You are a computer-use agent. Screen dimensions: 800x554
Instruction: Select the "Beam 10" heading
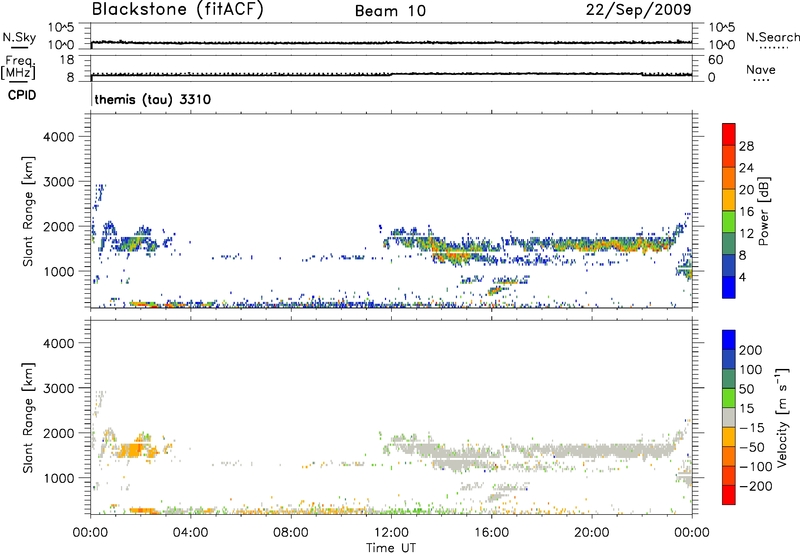[390, 11]
